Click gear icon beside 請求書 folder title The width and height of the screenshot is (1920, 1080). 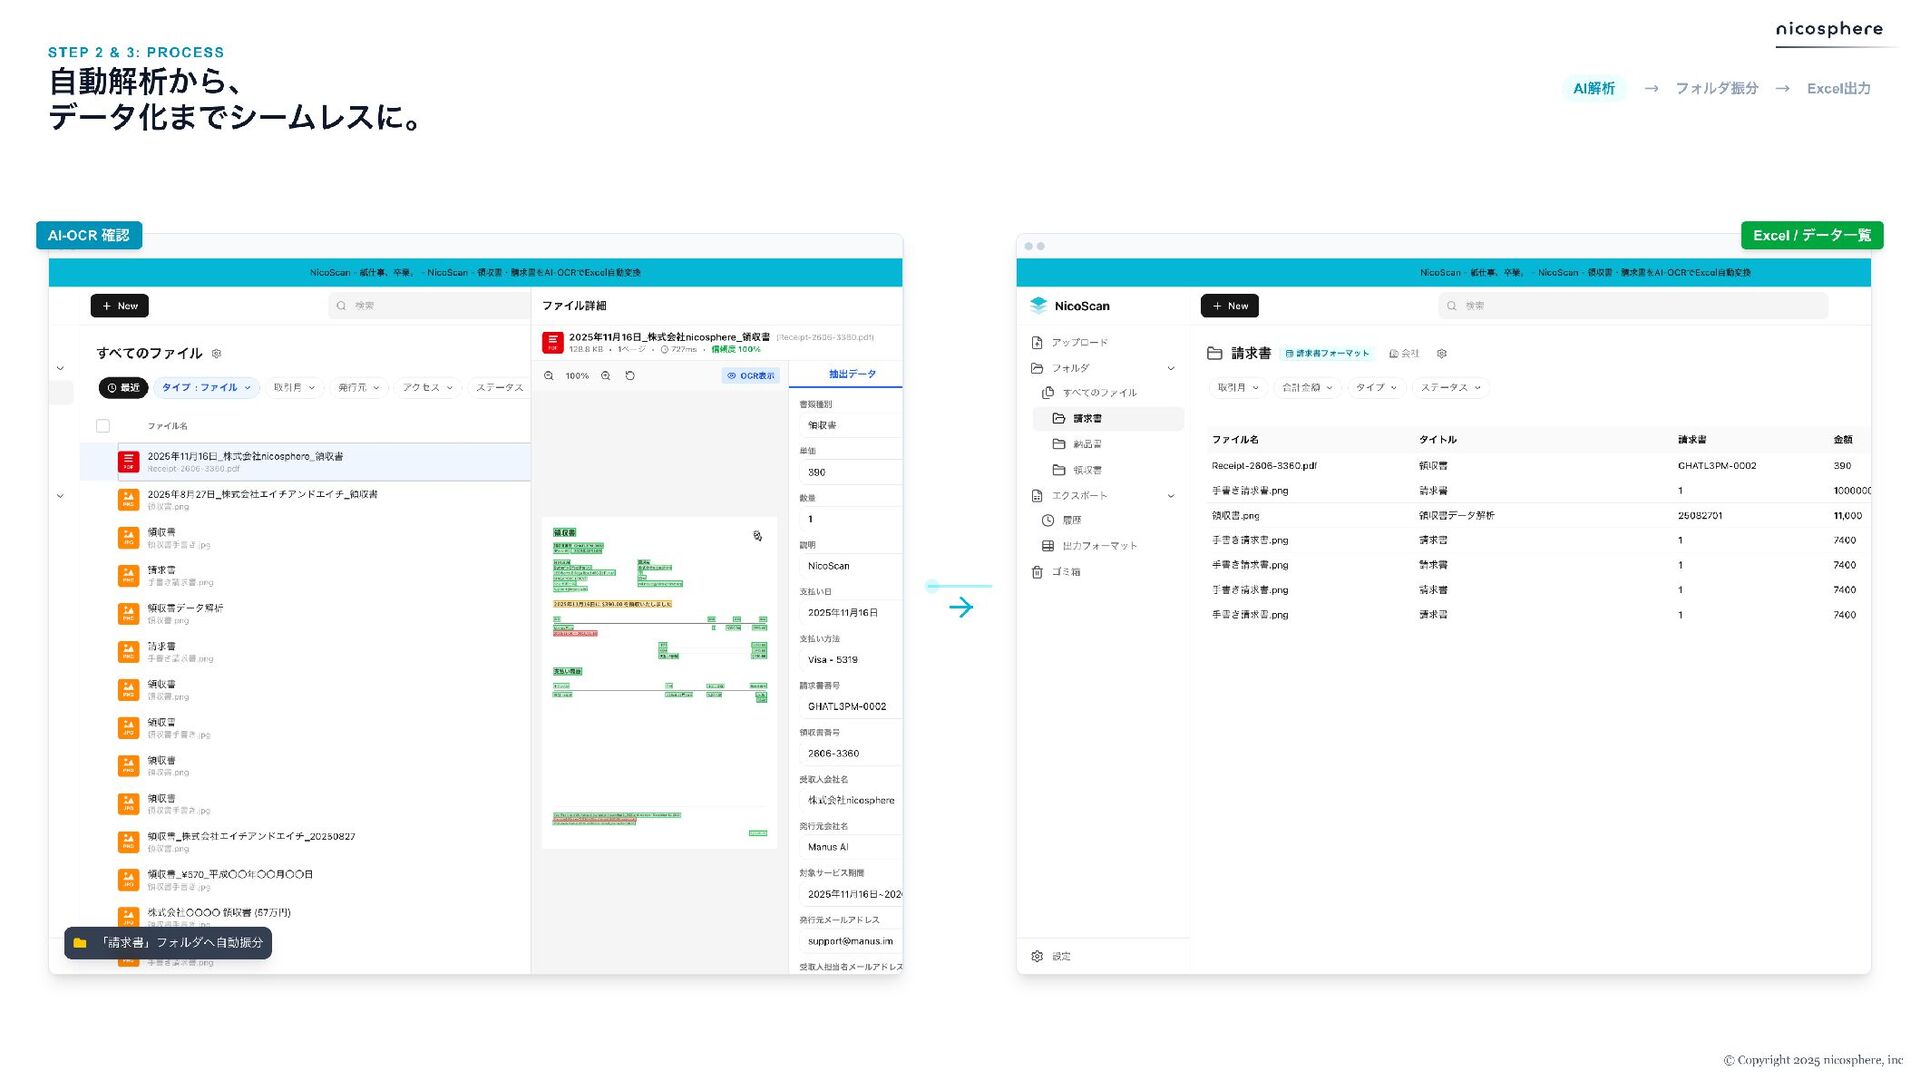1441,353
